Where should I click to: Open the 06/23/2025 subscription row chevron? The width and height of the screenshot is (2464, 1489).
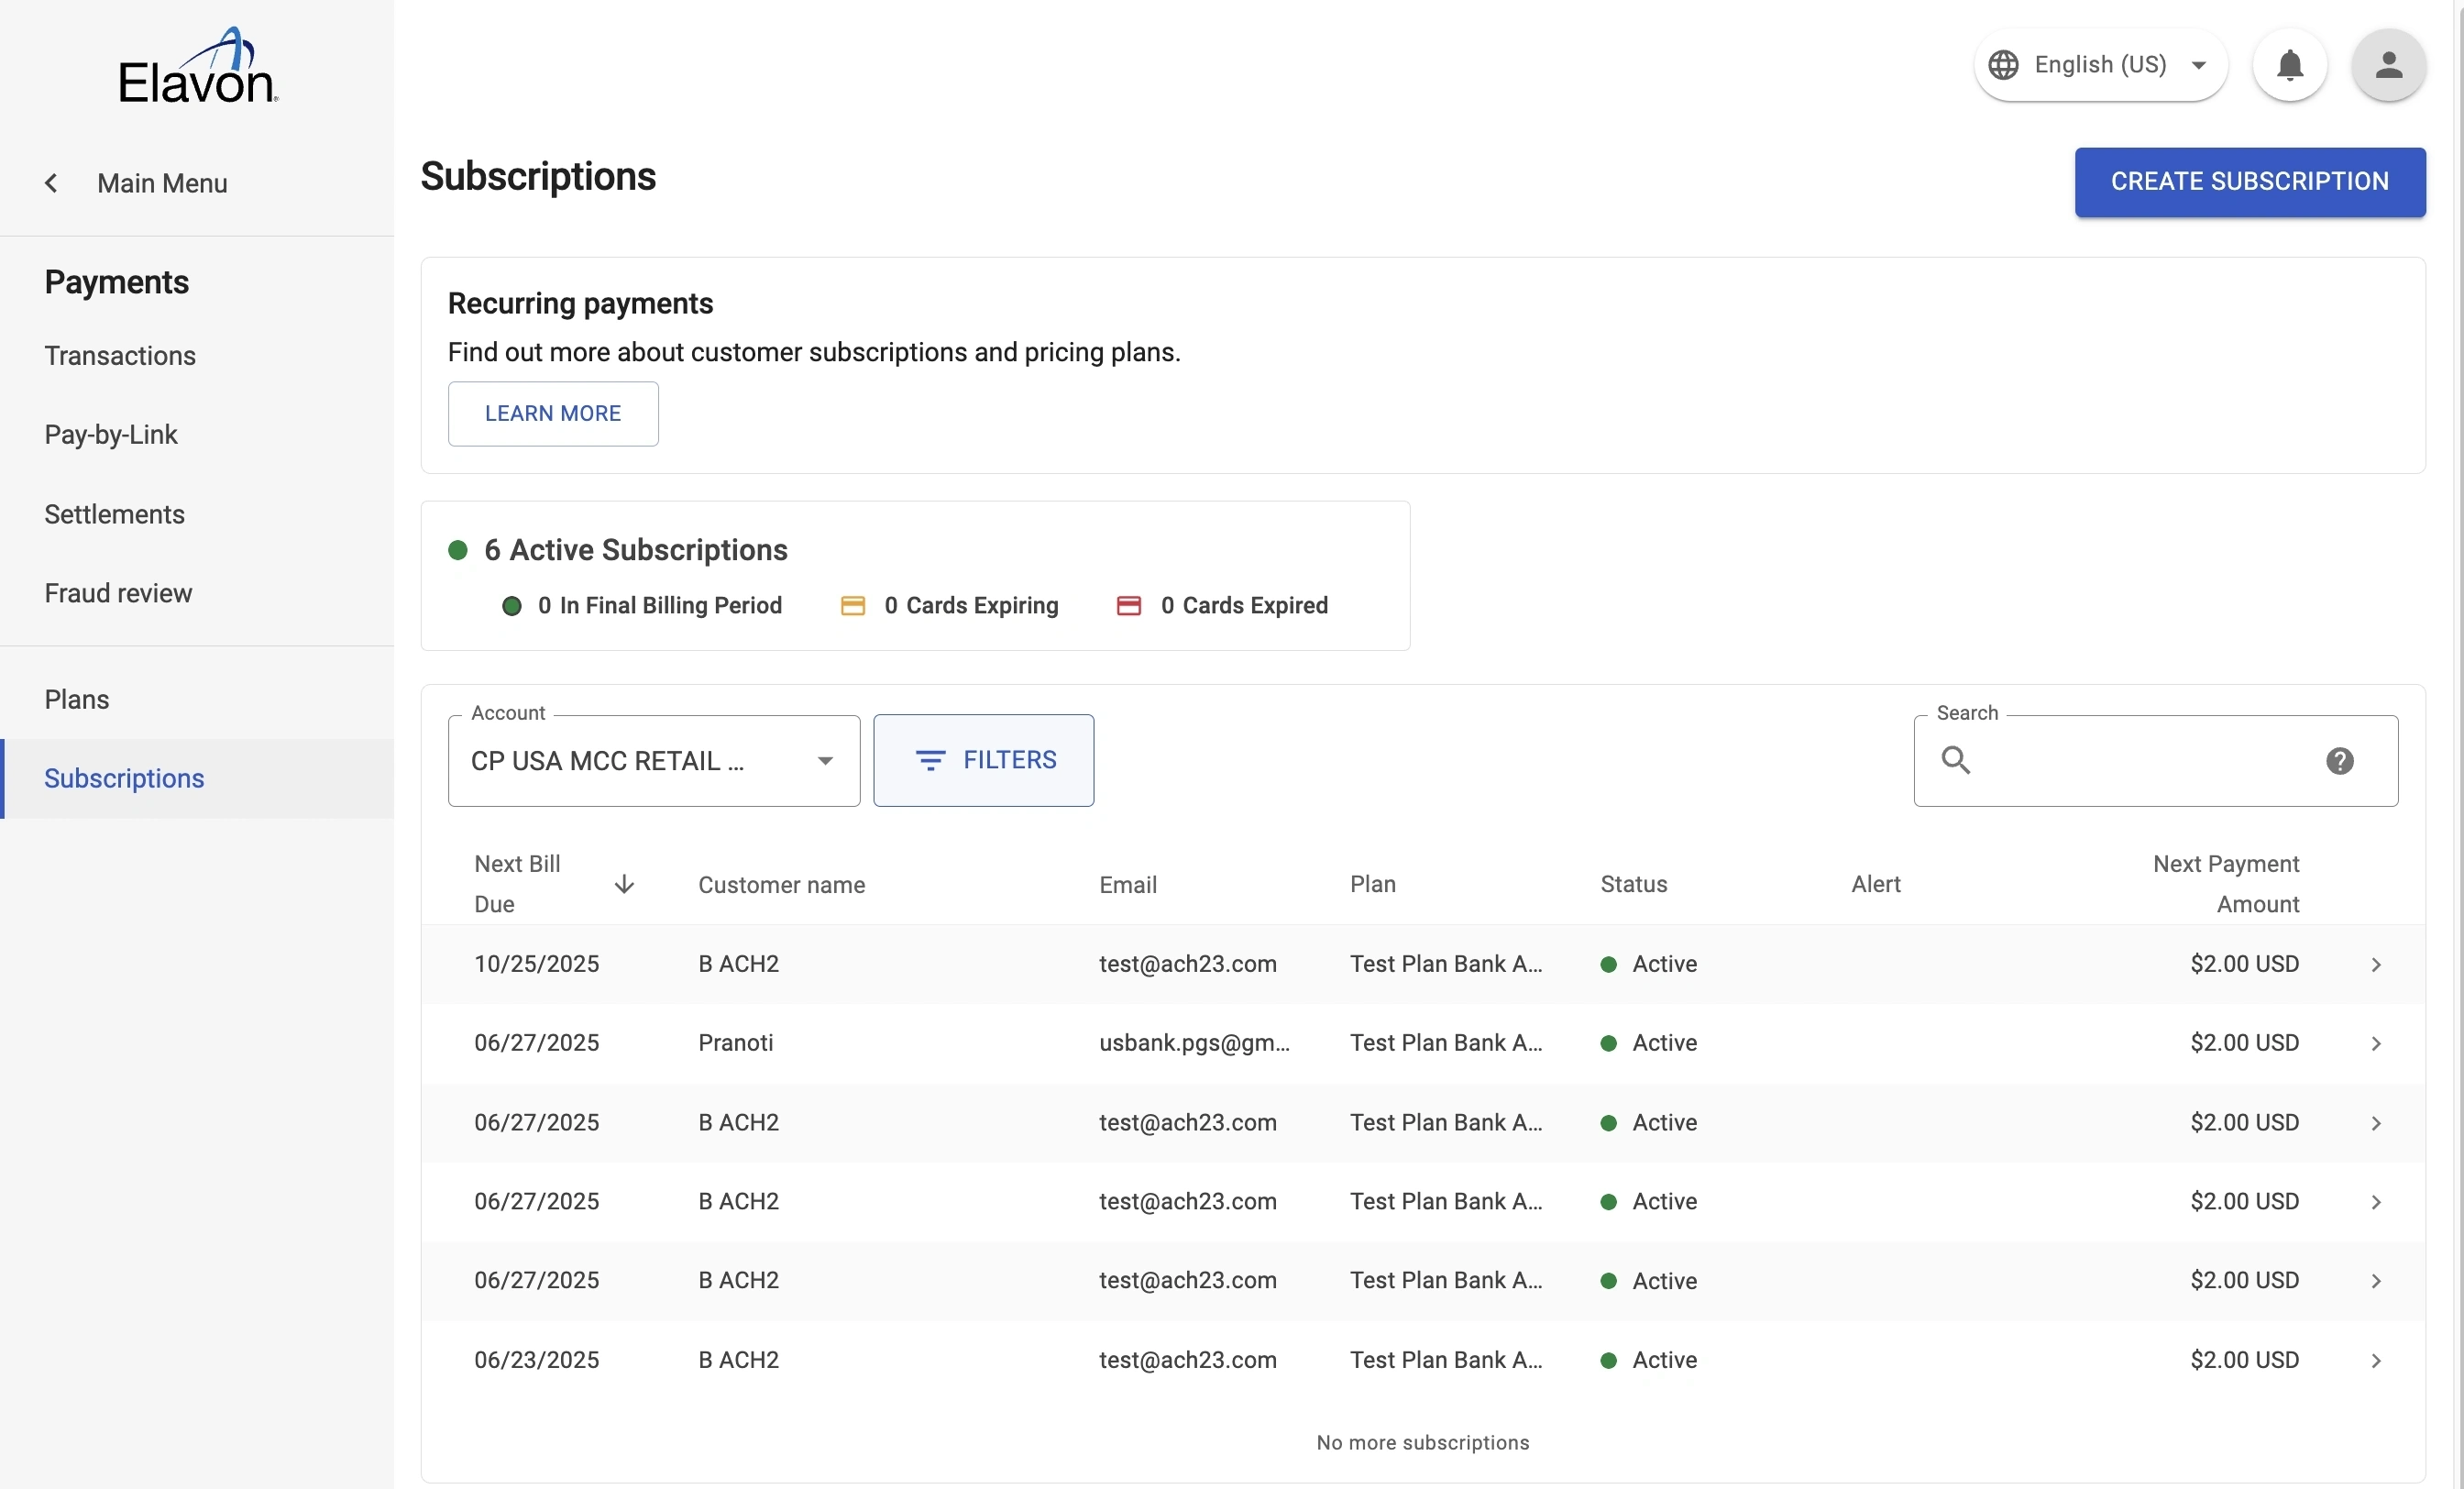(x=2376, y=1361)
